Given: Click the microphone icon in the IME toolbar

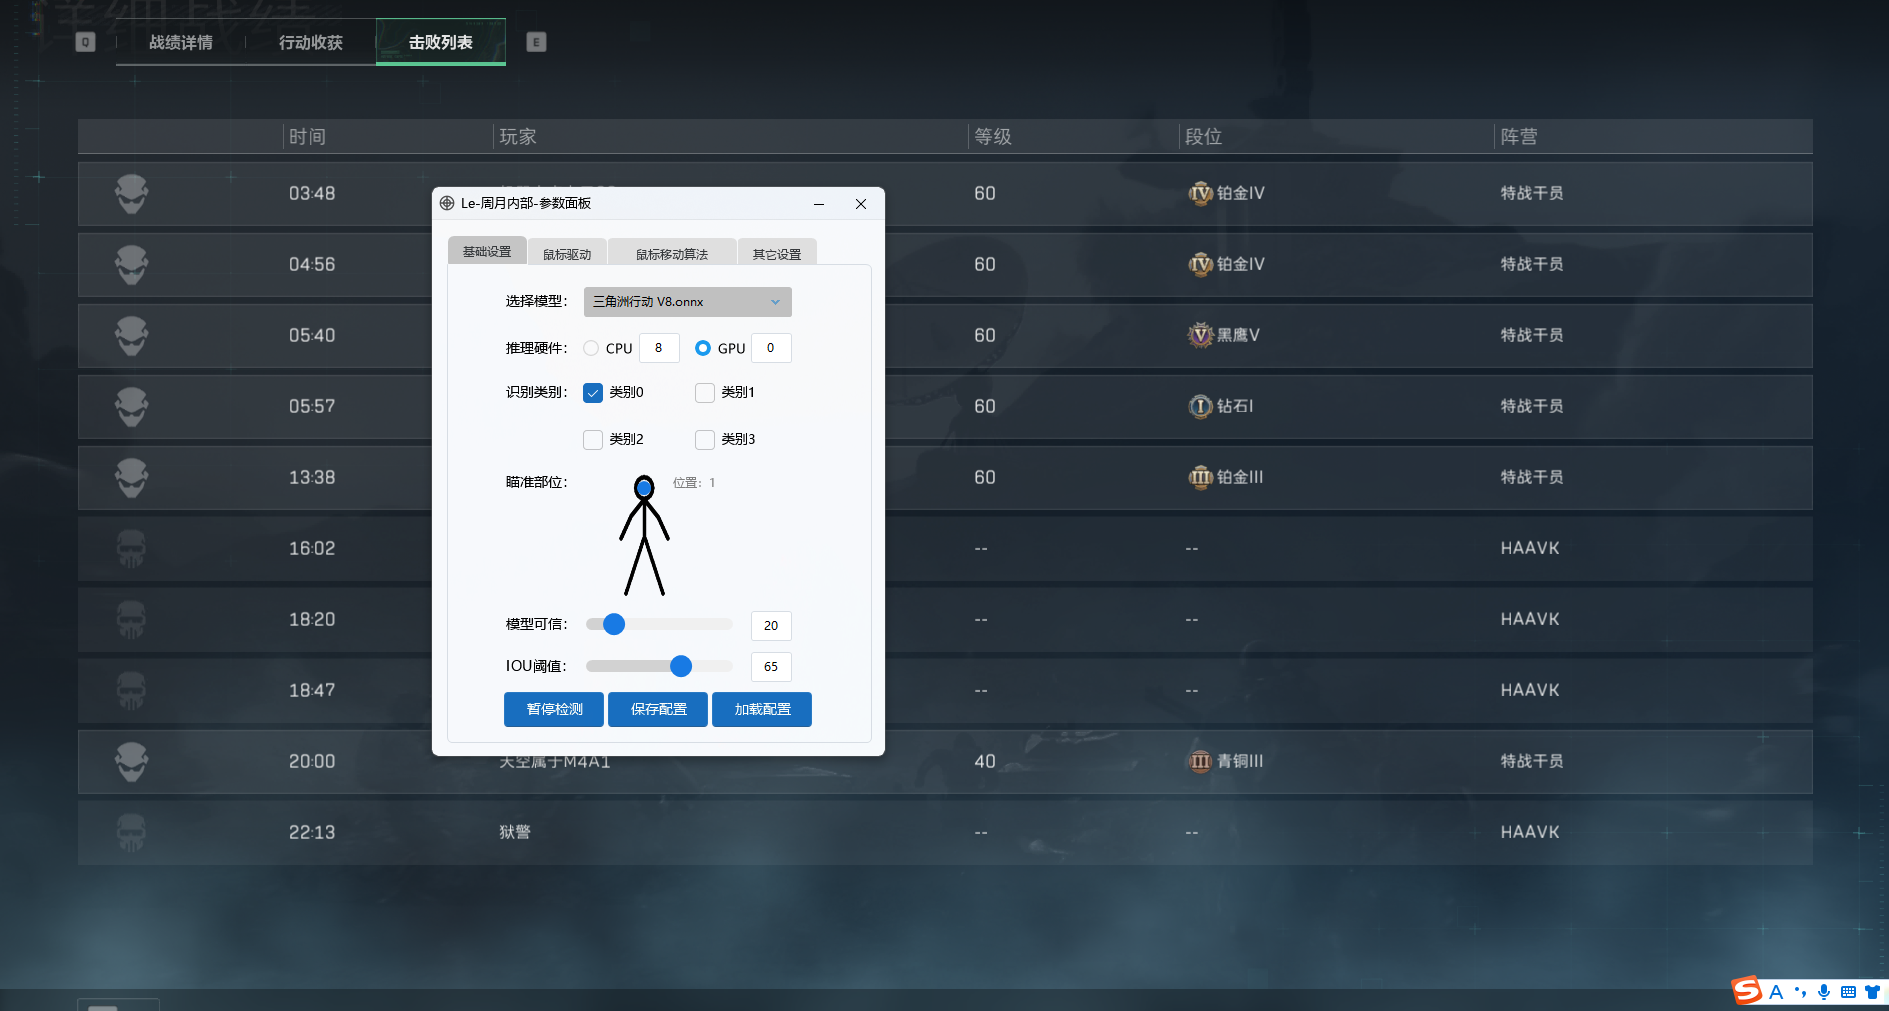Looking at the screenshot, I should coord(1824,992).
